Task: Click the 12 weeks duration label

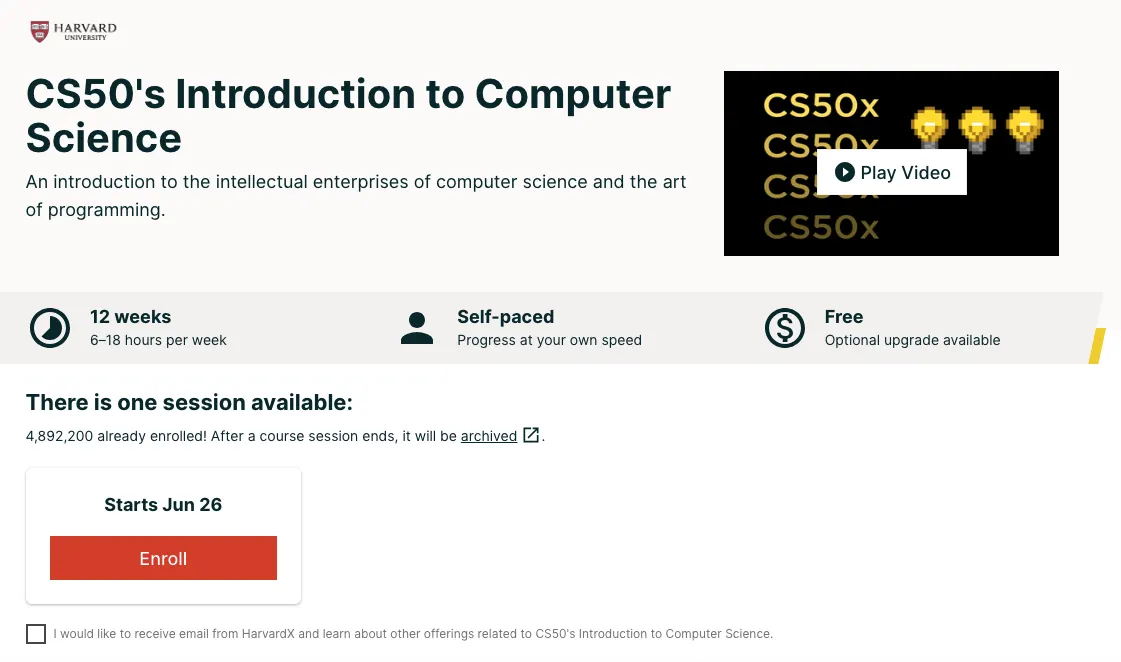Action: pyautogui.click(x=130, y=317)
